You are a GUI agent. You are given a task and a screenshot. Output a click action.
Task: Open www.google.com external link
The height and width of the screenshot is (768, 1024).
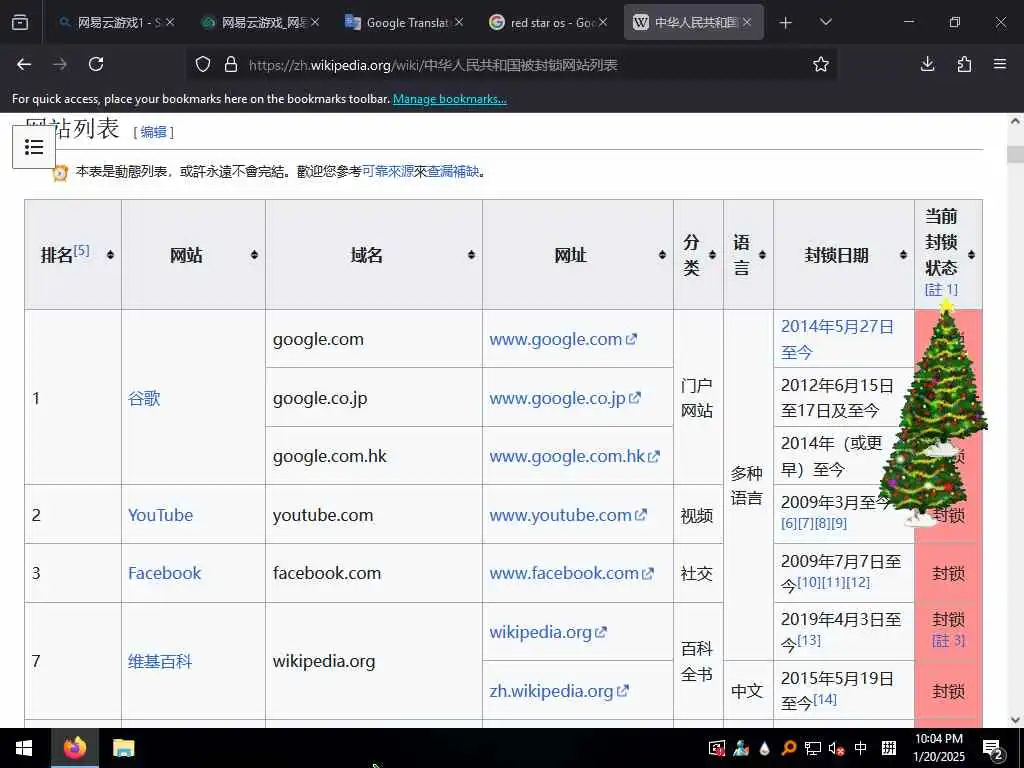point(562,339)
